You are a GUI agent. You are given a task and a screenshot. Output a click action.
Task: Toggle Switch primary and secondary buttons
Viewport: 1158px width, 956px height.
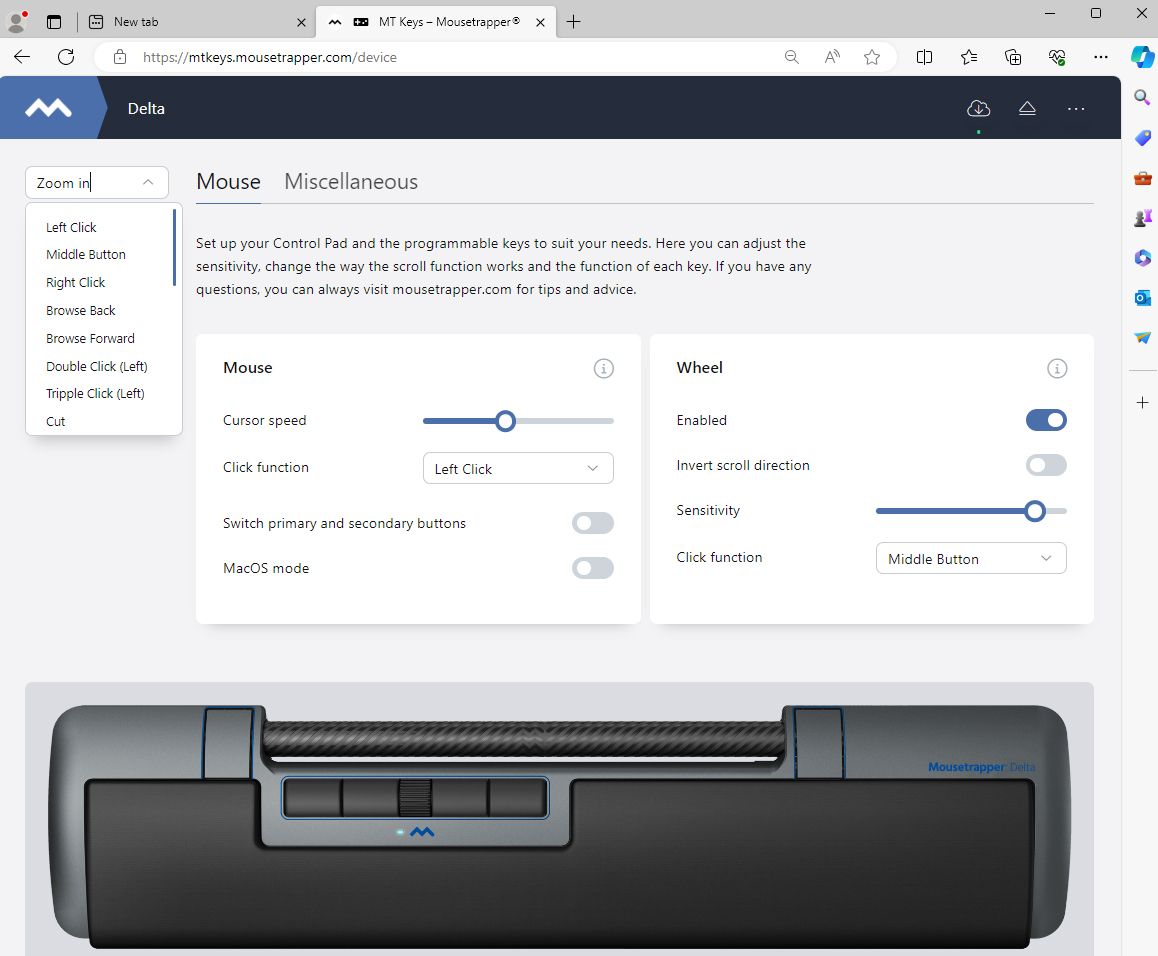pyautogui.click(x=592, y=523)
